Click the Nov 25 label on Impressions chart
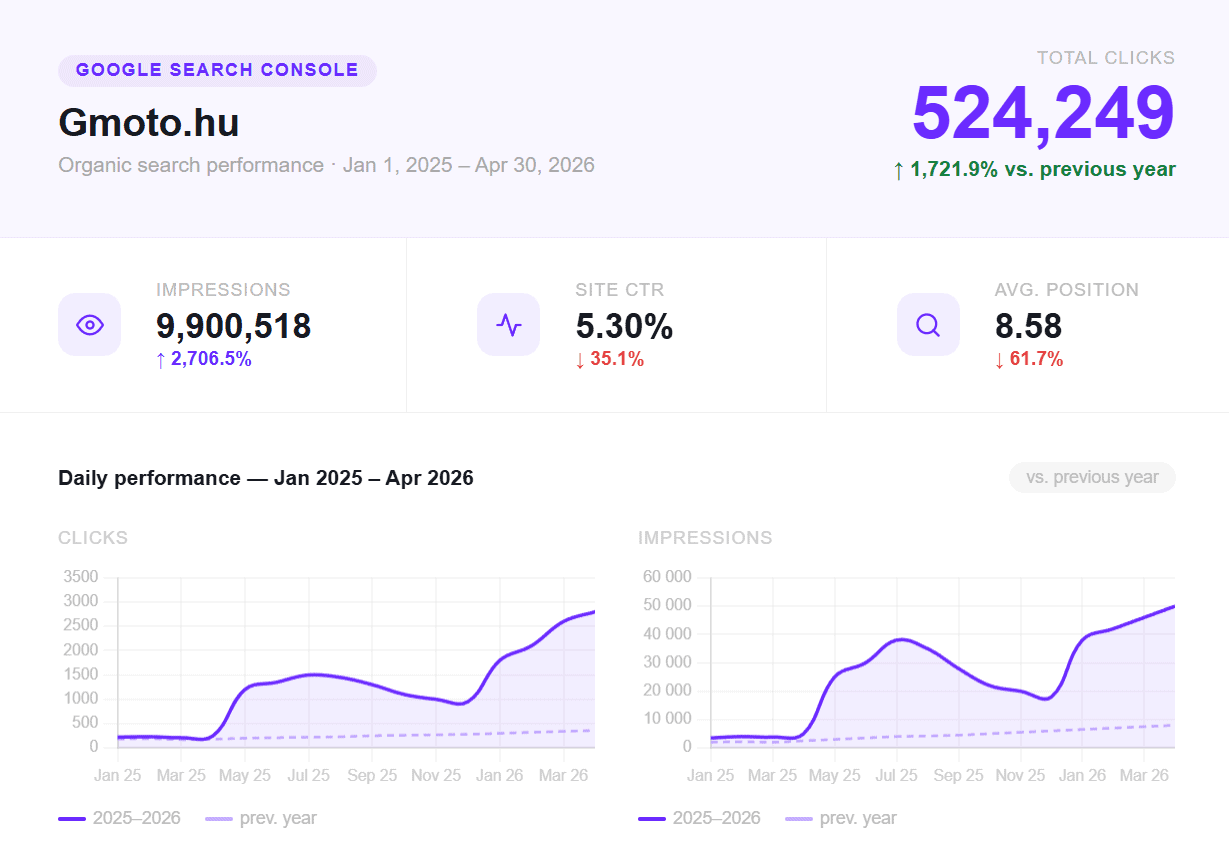The width and height of the screenshot is (1229, 868). (1021, 776)
